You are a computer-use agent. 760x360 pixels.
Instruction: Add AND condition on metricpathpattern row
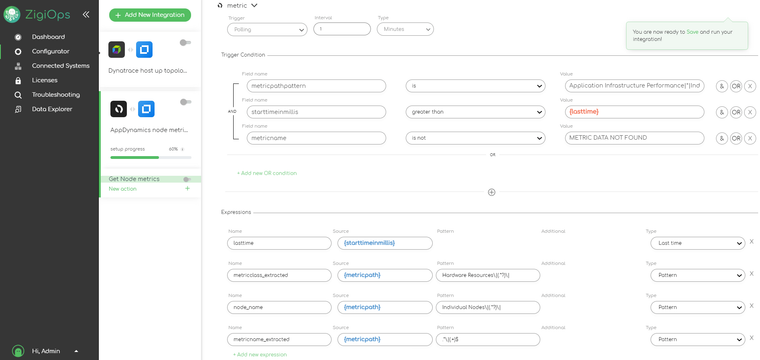tap(722, 86)
